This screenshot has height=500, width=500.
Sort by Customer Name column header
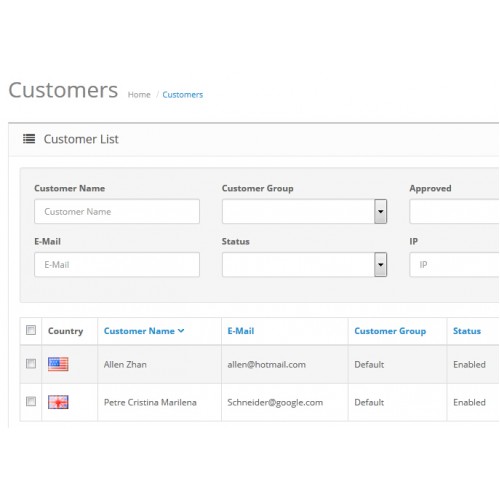coord(139,331)
